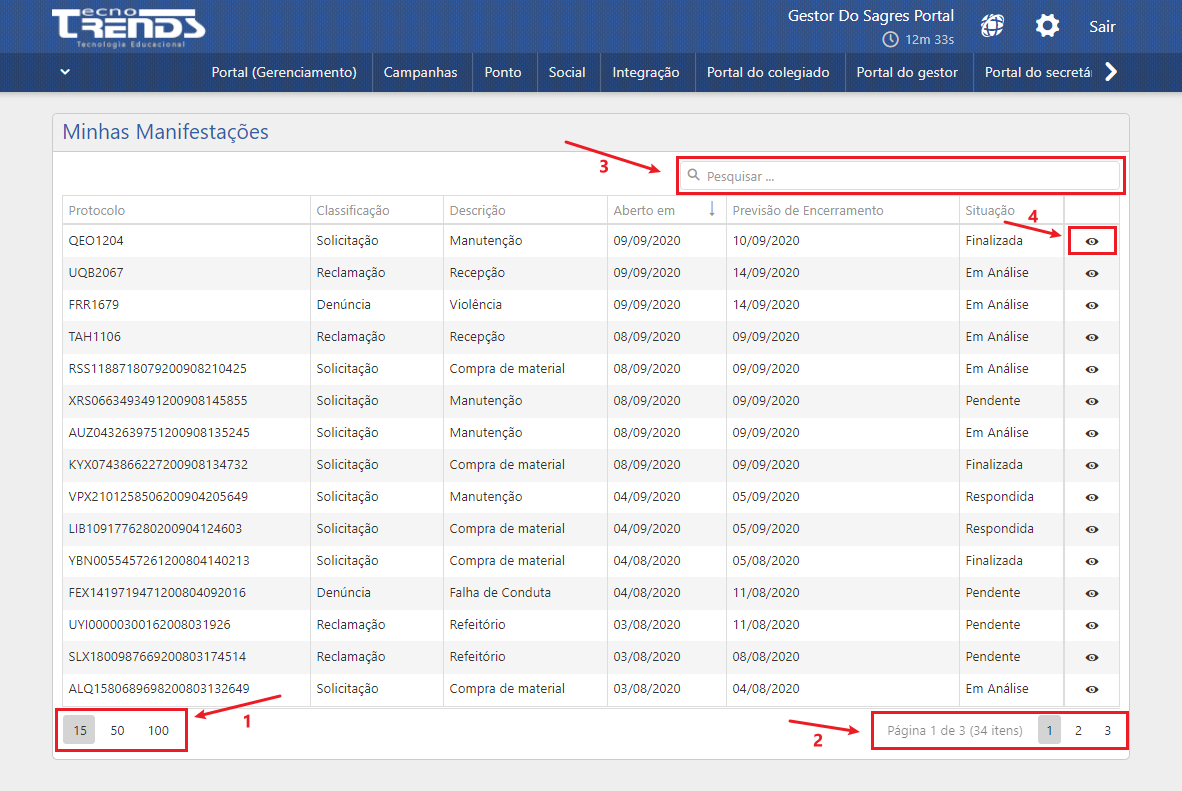Show 100 items per page
This screenshot has width=1182, height=791.
158,730
